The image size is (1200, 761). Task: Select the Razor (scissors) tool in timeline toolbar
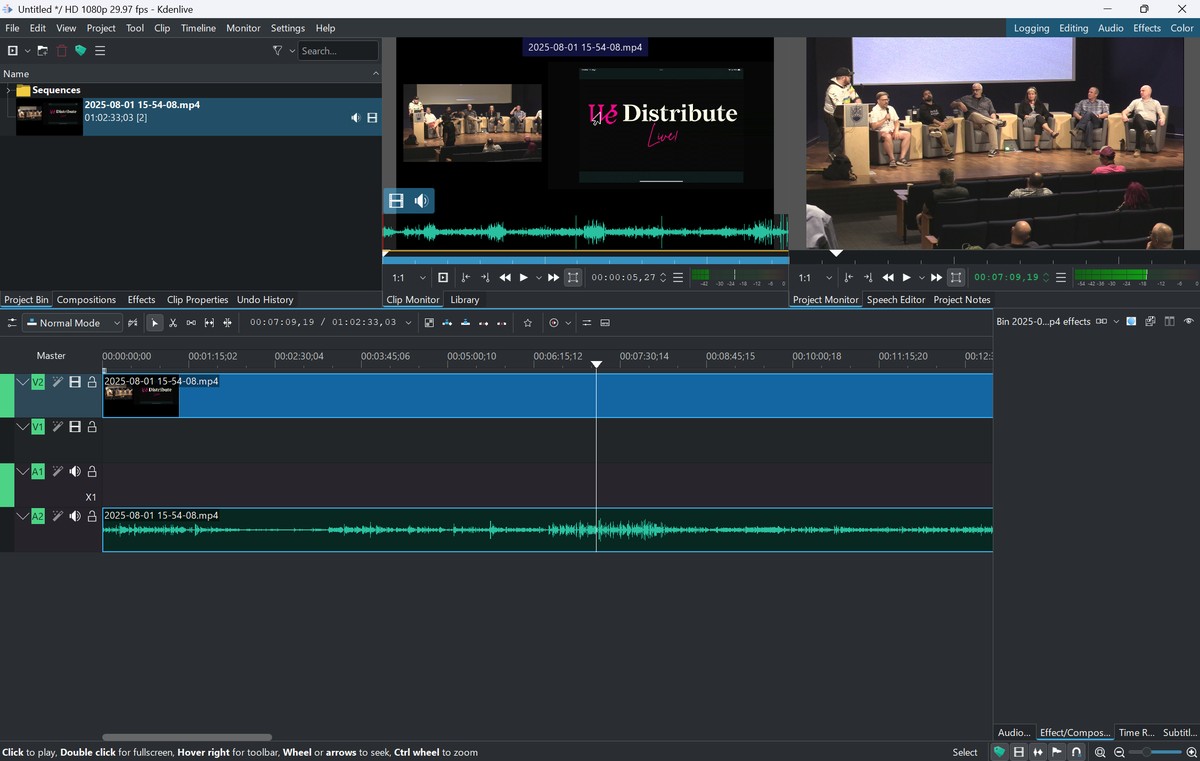coord(173,323)
